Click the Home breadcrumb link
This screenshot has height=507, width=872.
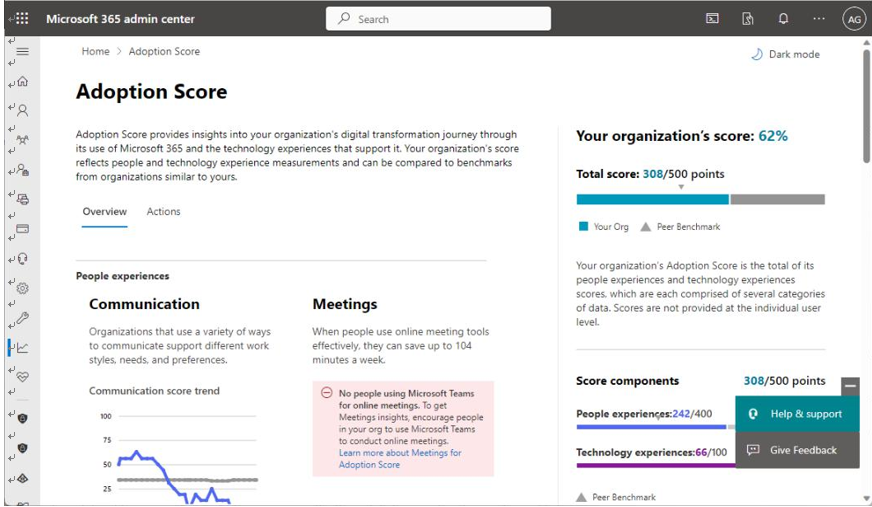click(x=96, y=51)
